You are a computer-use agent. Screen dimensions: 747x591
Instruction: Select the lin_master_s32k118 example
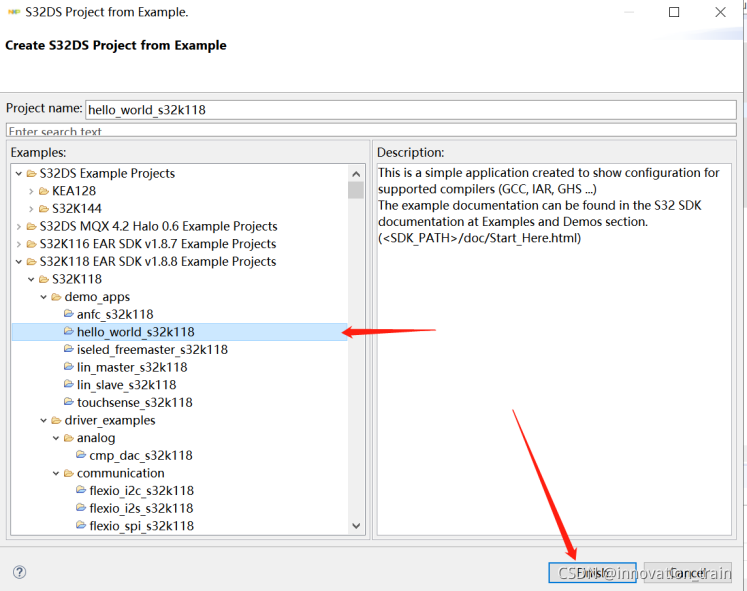(132, 367)
